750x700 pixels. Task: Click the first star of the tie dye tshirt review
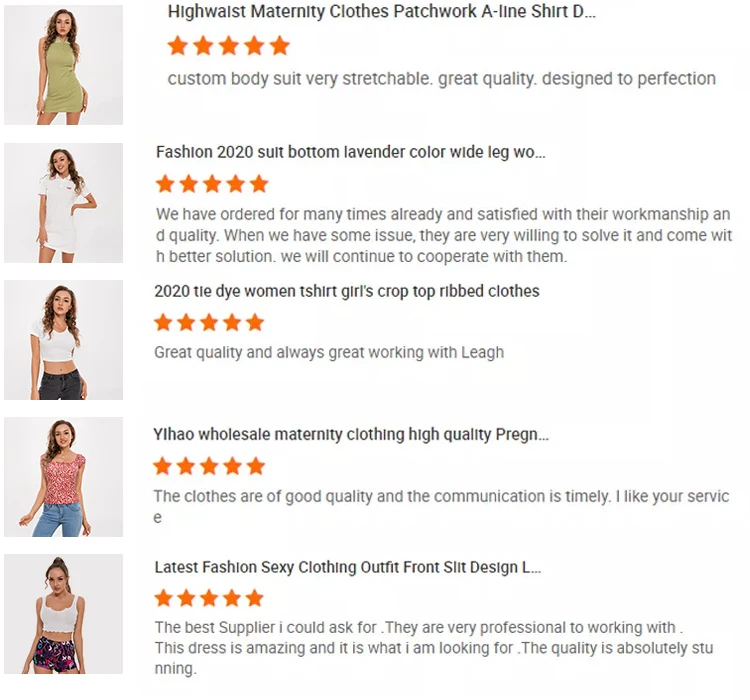[x=164, y=323]
